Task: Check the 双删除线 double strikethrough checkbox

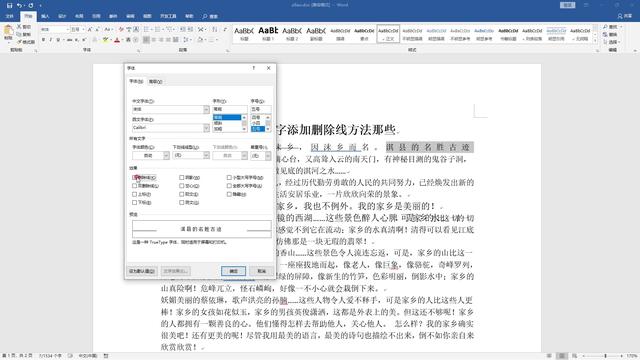Action: coord(135,186)
